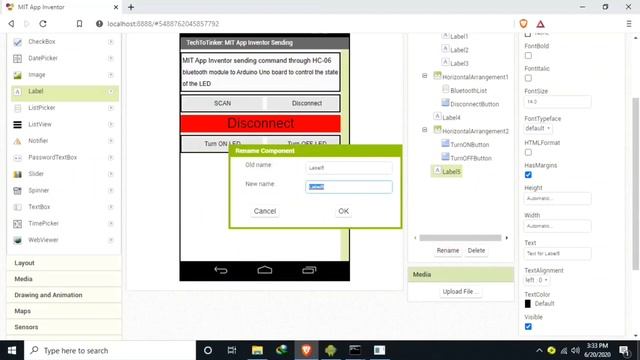The image size is (640, 360).
Task: Tap the phone preview back arrow
Action: coord(221,270)
